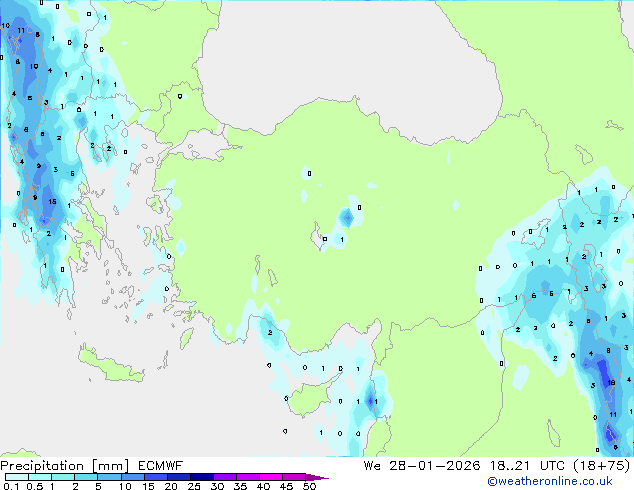Select the legend swatch between 10 and 15
This screenshot has width=634, height=490.
point(133,477)
